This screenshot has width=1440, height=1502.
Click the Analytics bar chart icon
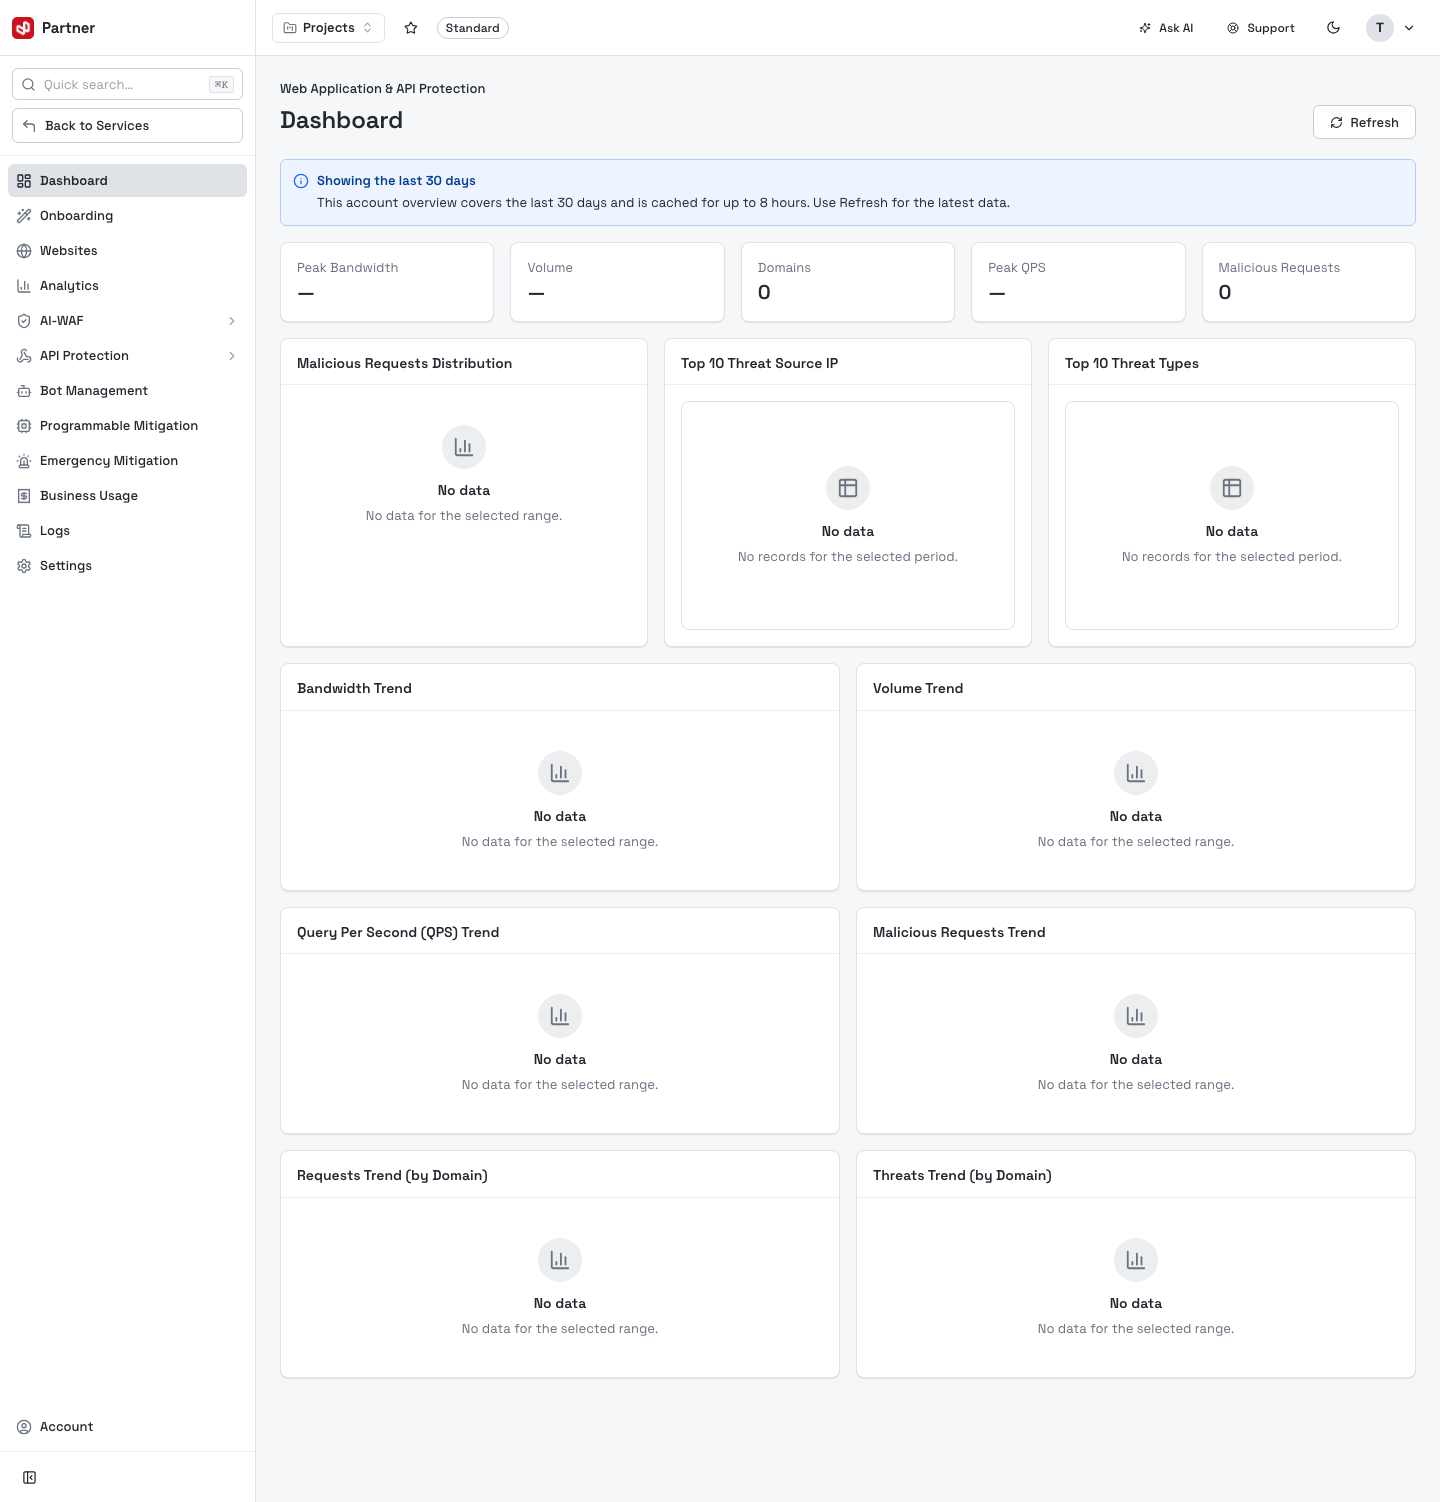pyautogui.click(x=24, y=286)
